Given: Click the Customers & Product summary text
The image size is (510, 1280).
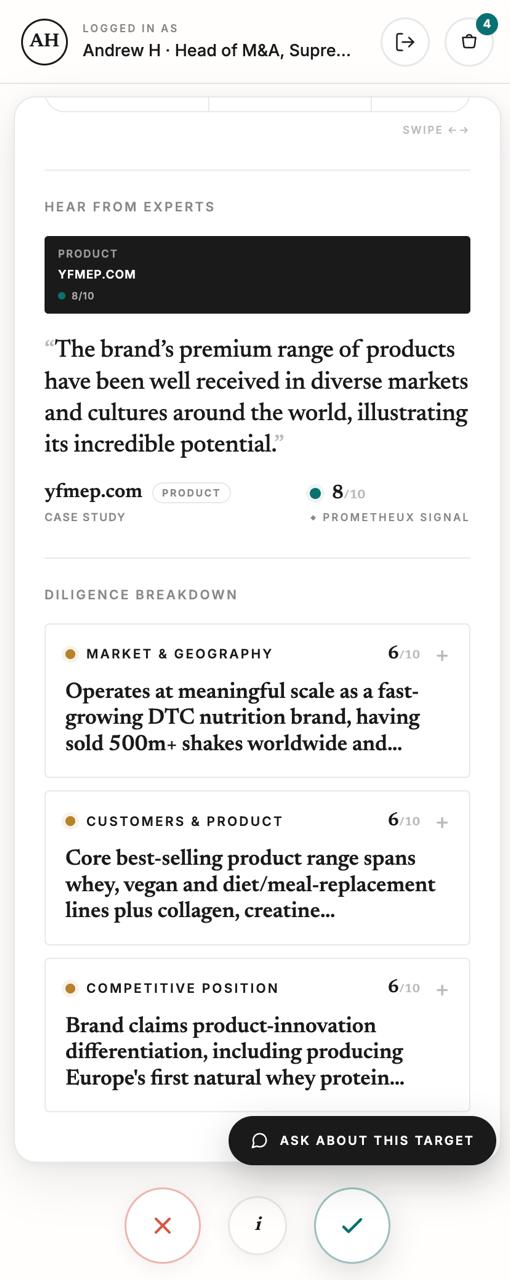Looking at the screenshot, I should click(250, 884).
